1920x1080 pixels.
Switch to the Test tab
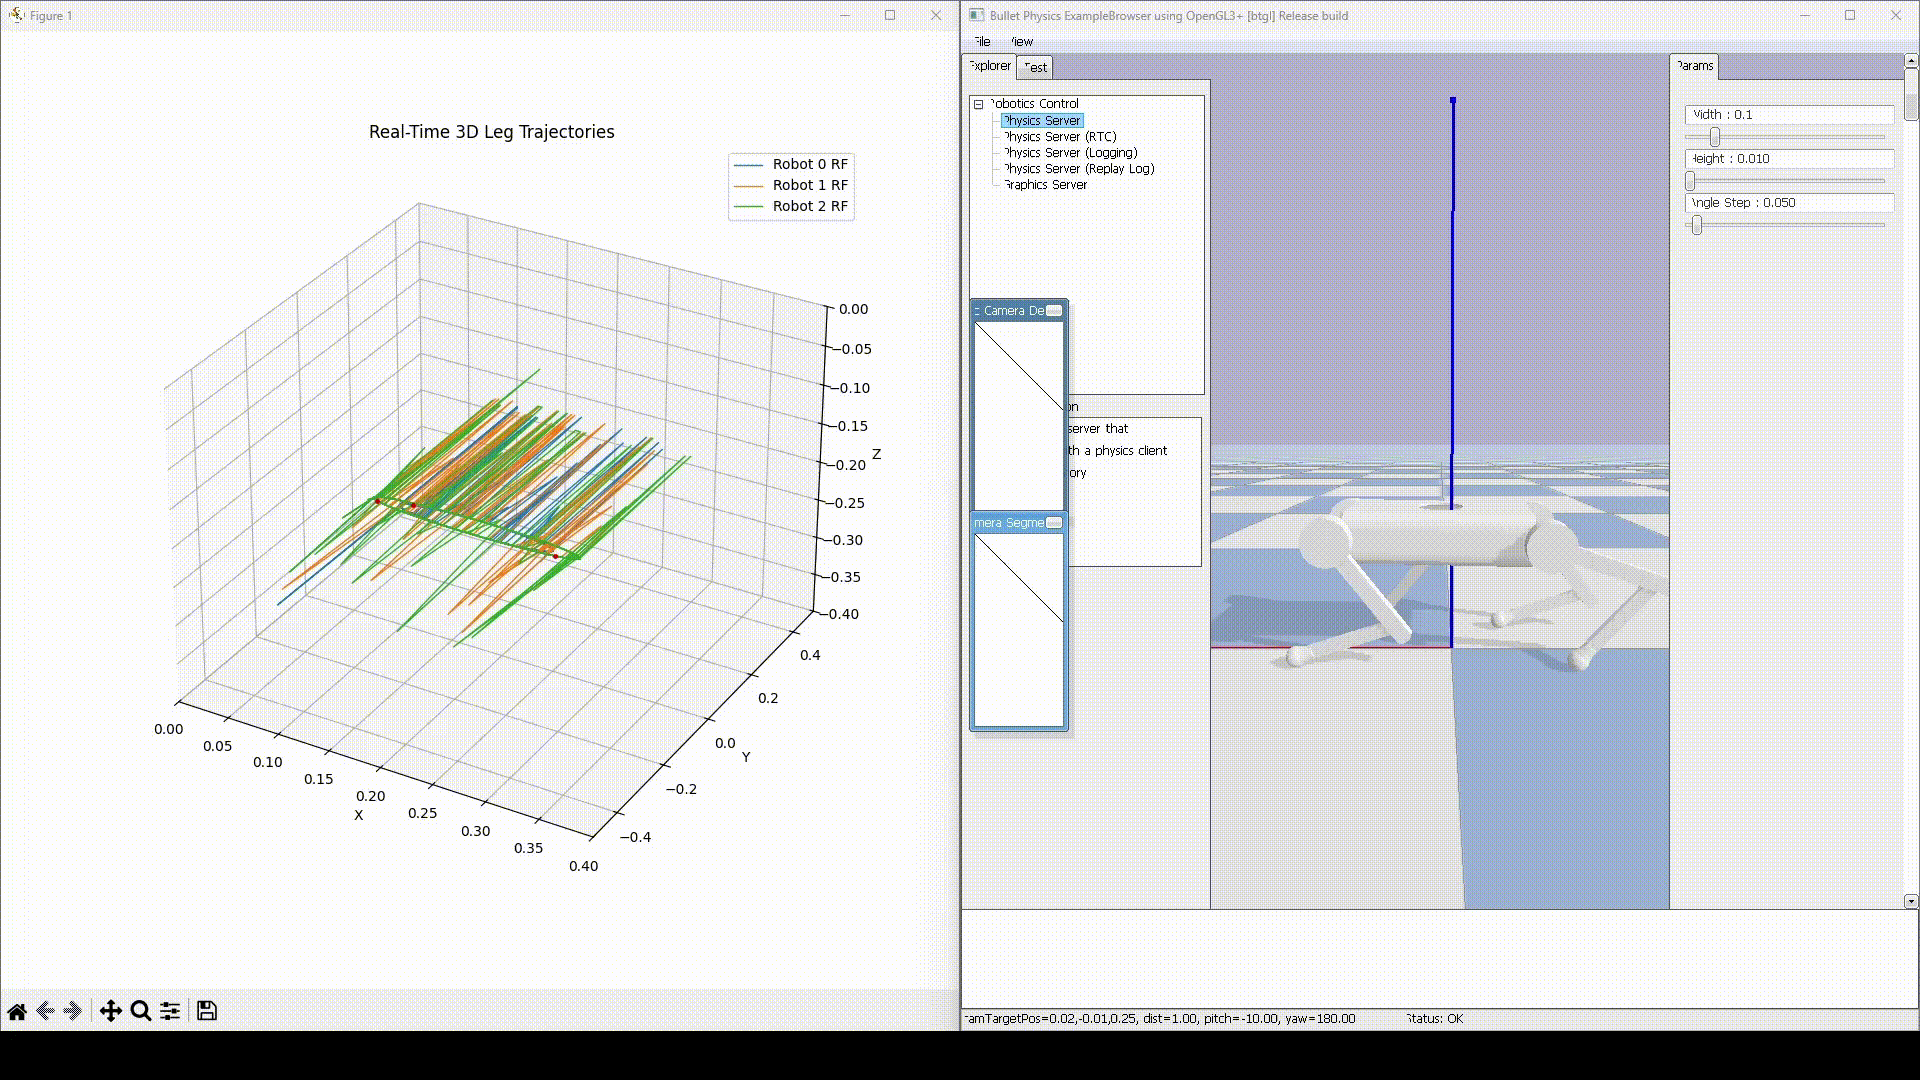(x=1035, y=67)
